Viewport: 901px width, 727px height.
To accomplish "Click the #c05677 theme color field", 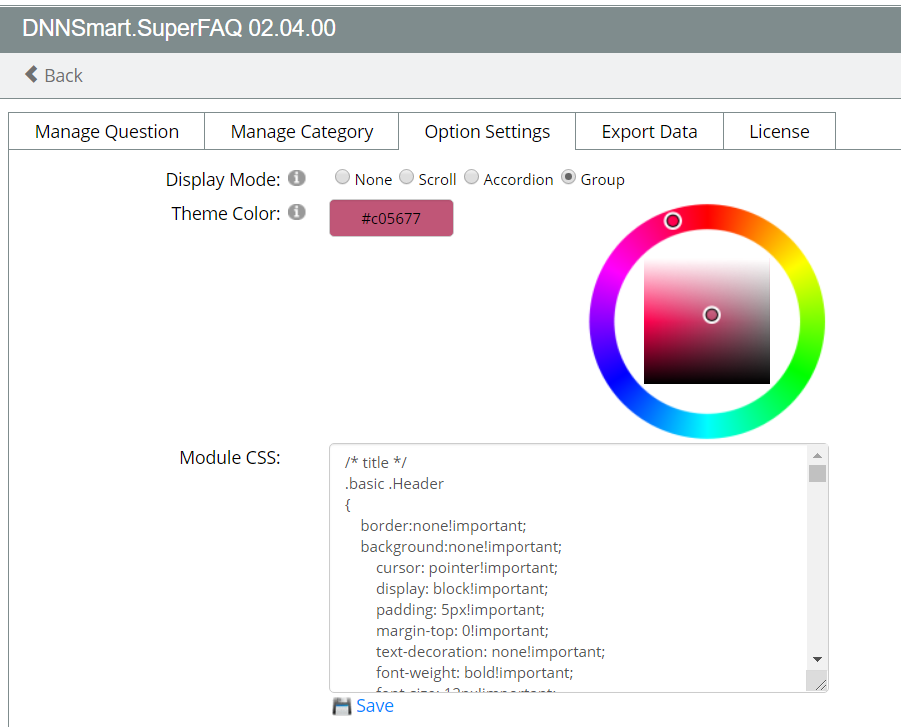I will (x=391, y=218).
